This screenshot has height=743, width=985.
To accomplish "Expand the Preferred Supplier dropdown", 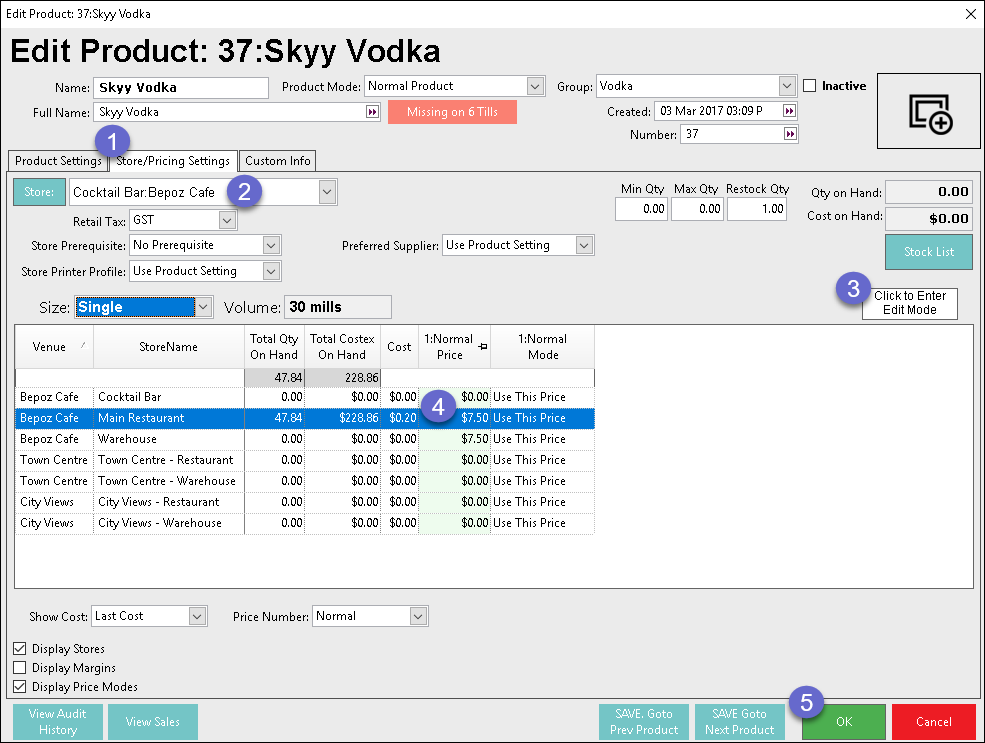I will point(584,245).
